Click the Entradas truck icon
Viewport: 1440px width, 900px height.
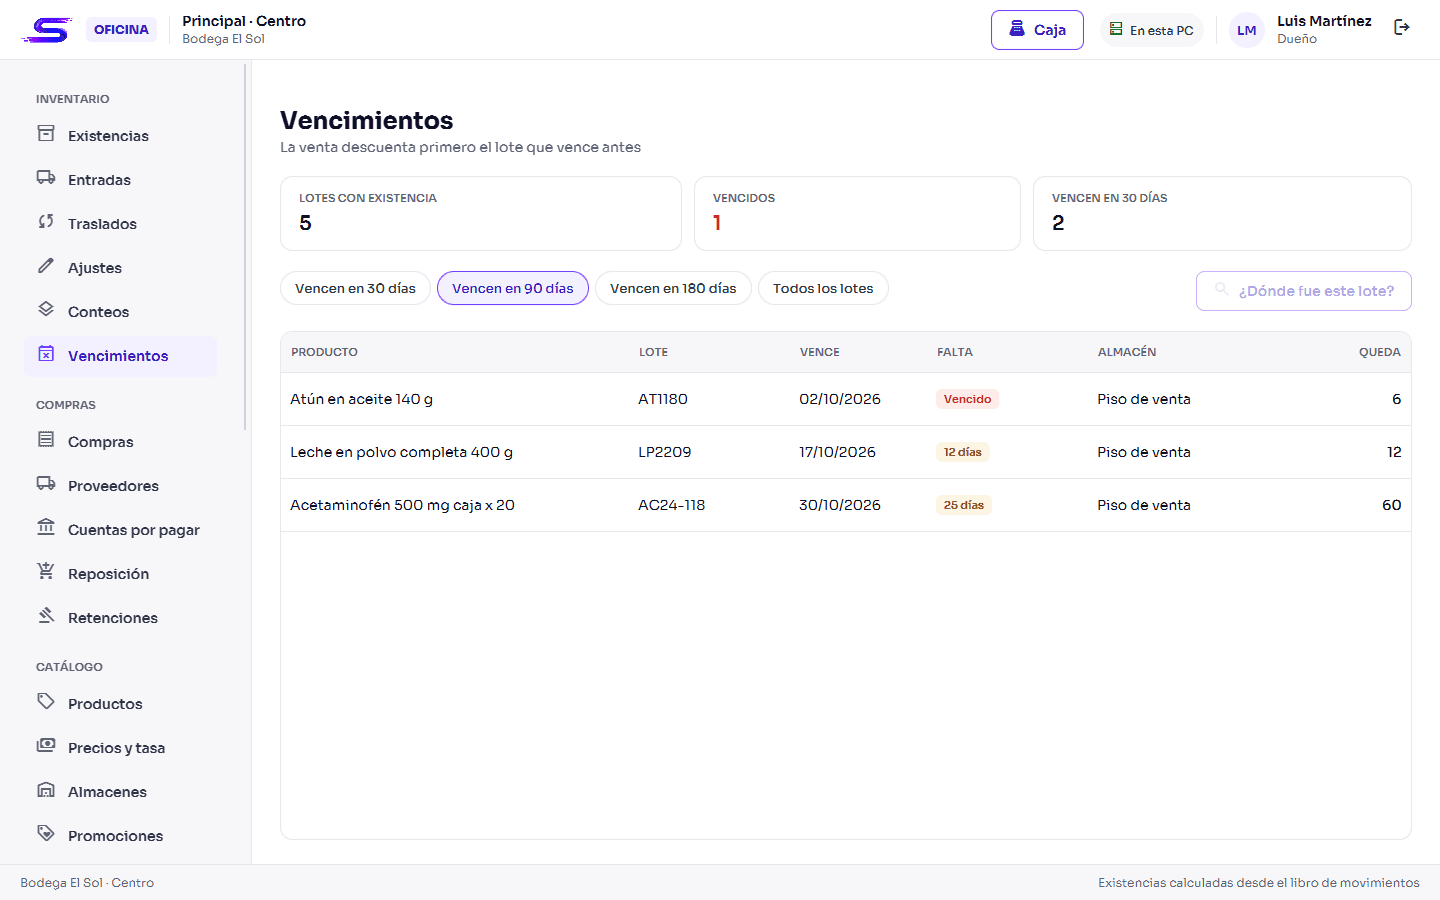tap(46, 178)
